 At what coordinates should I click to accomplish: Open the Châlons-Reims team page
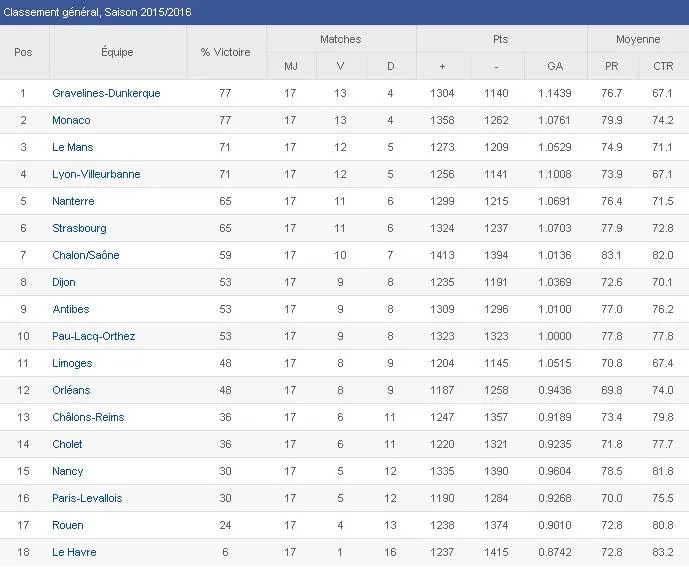pyautogui.click(x=88, y=417)
